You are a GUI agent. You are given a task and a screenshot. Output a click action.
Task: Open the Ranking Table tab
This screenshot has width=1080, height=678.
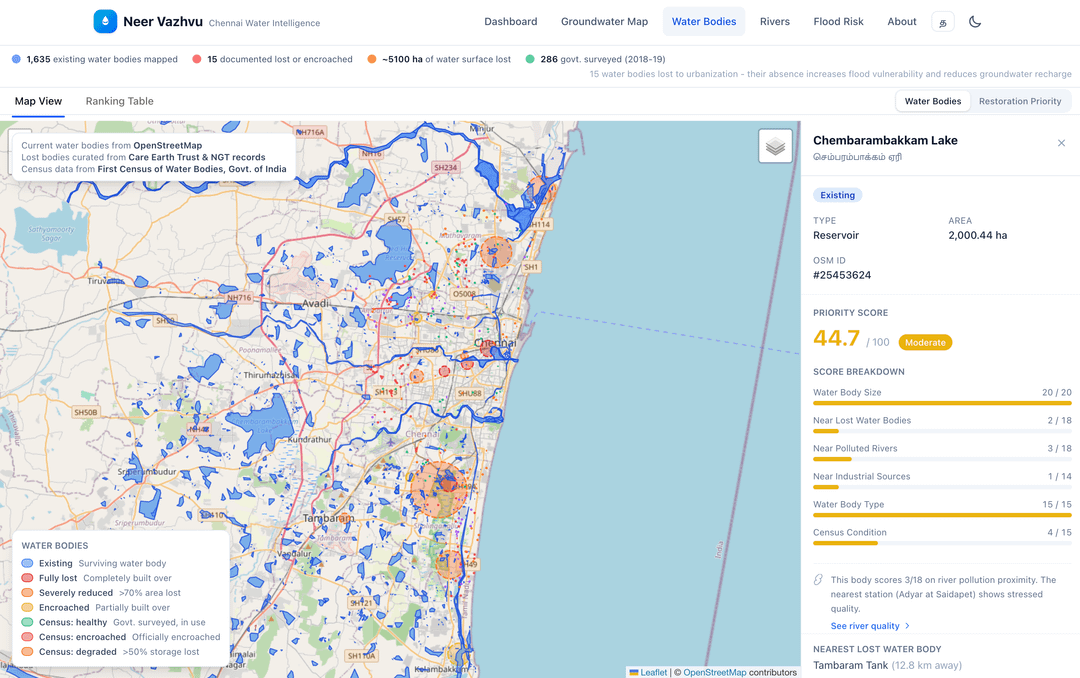coord(119,101)
